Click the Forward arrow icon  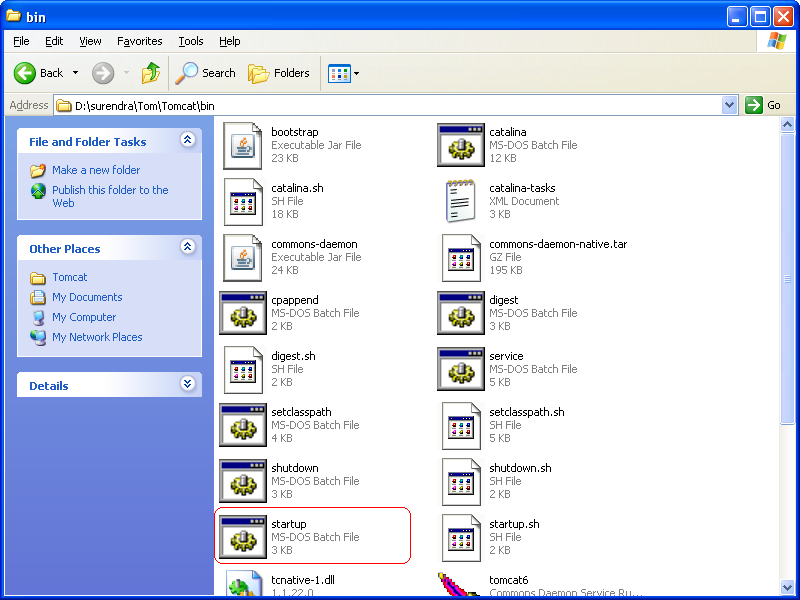pos(103,73)
